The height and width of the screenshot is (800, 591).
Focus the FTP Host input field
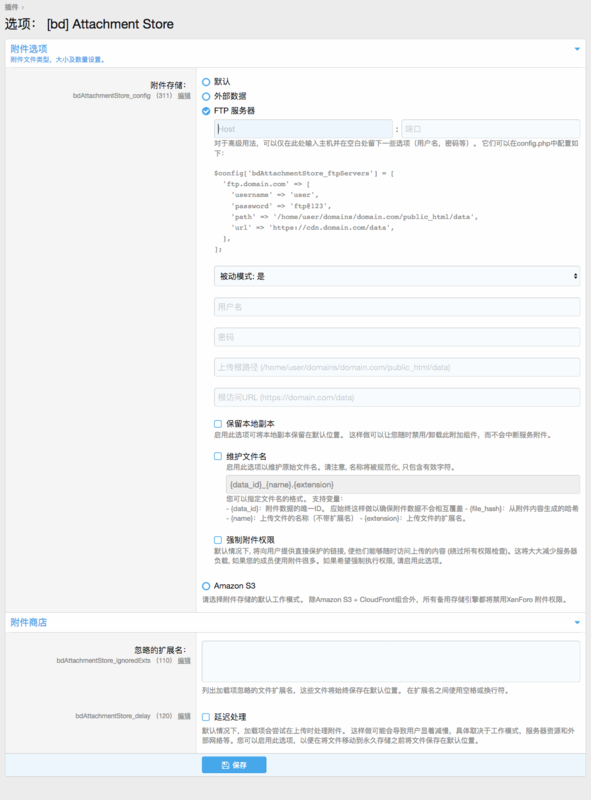click(303, 129)
